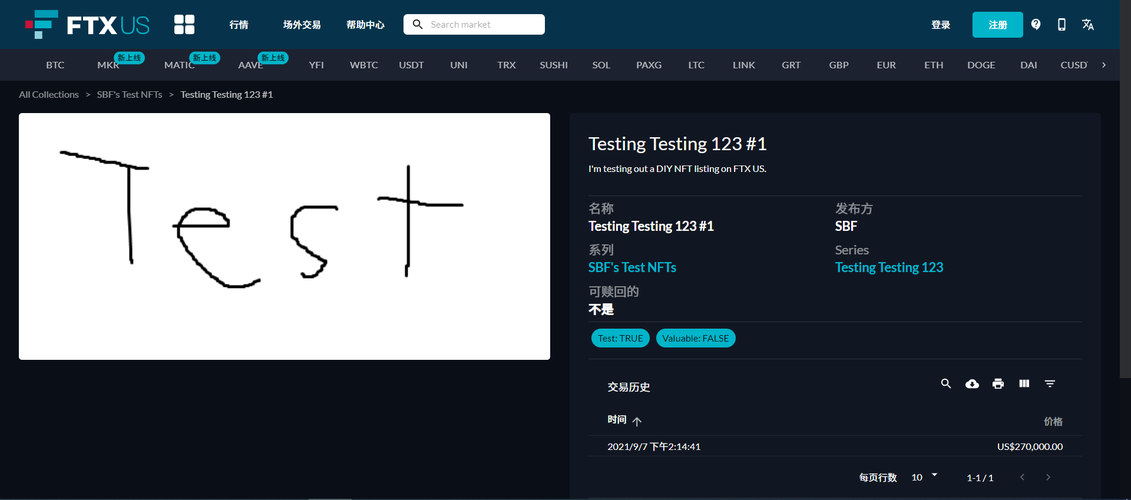
Task: Select BTC in the ticker bar
Action: pyautogui.click(x=55, y=65)
